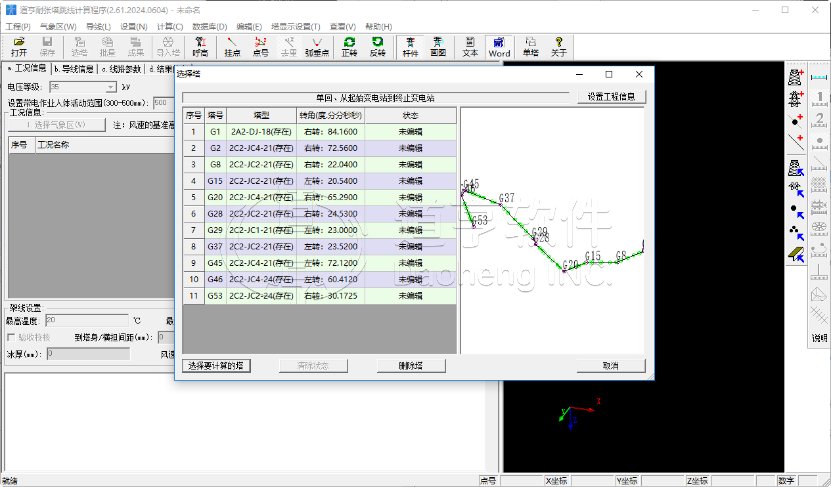Click the 冰厚(mm) input field

pyautogui.click(x=88, y=353)
